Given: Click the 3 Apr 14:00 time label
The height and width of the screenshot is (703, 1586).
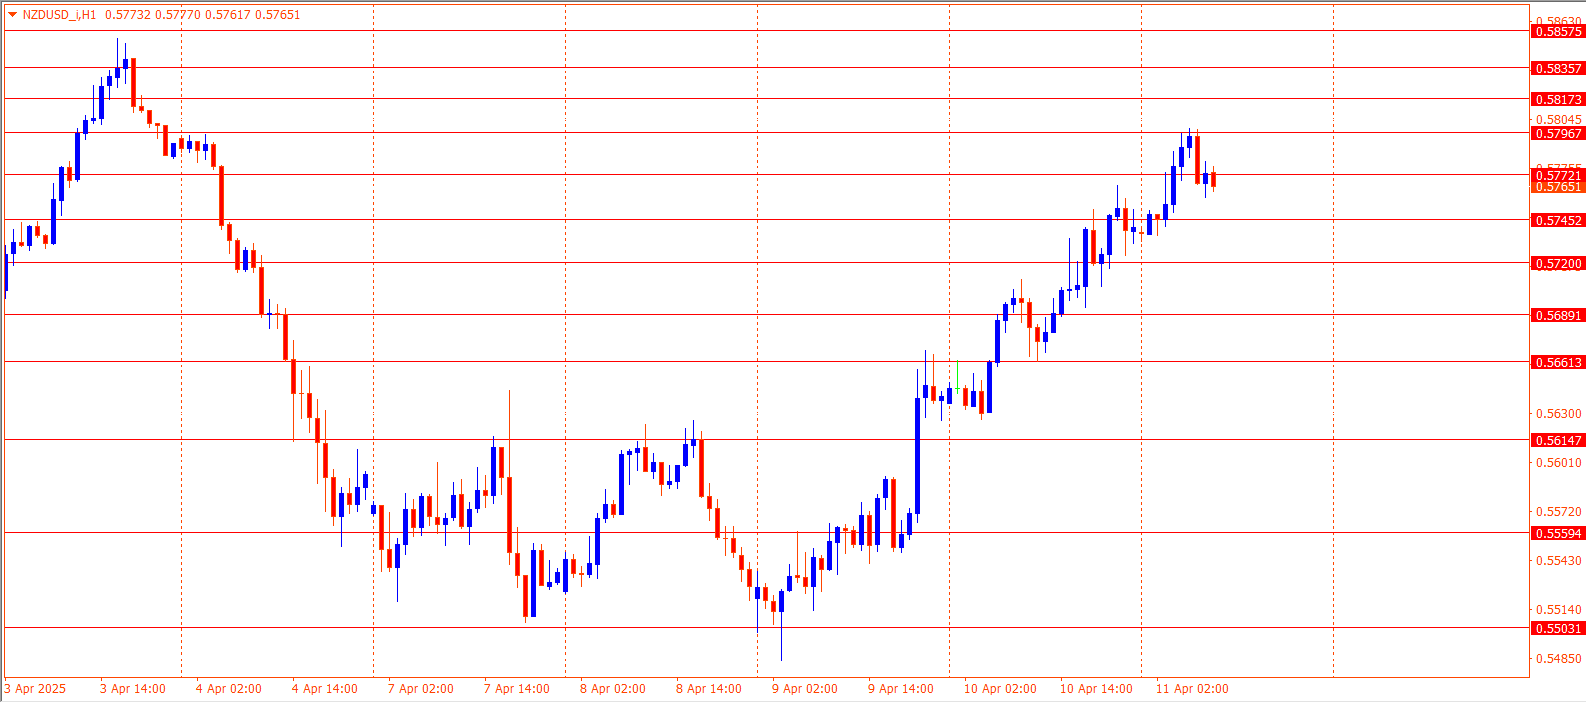Looking at the screenshot, I should (133, 689).
